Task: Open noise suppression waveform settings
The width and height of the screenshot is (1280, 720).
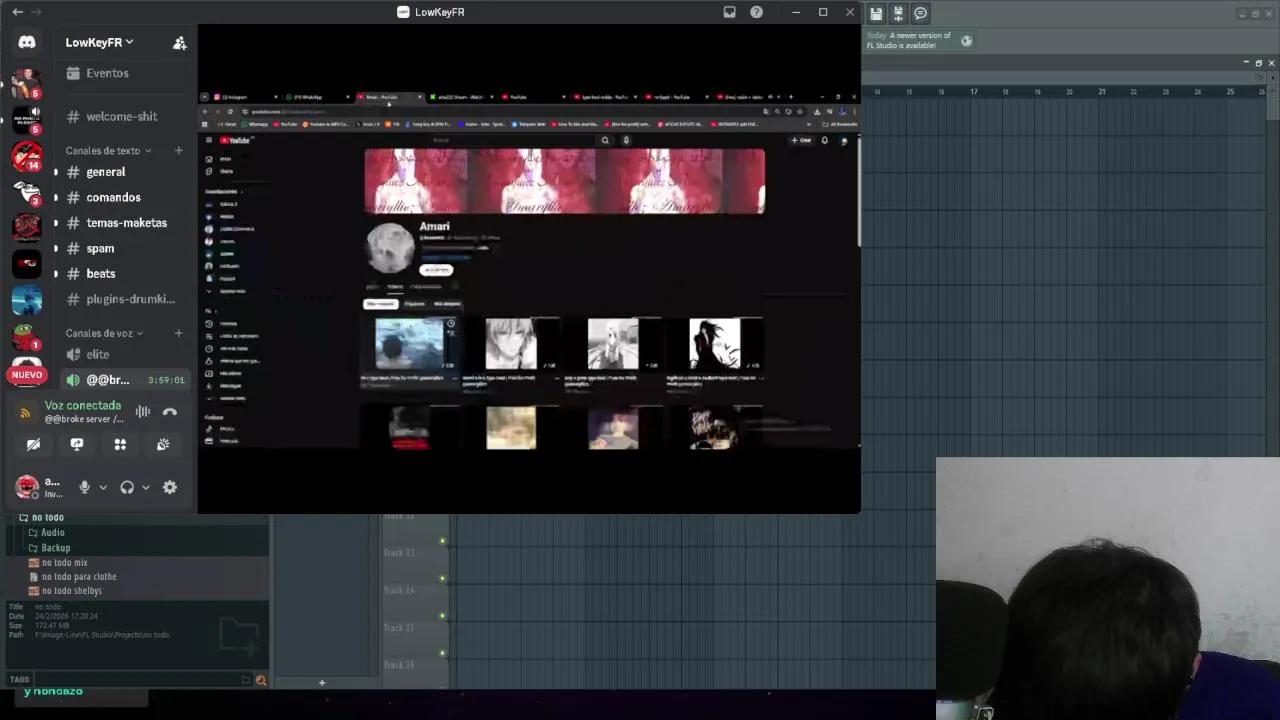Action: coord(143,412)
